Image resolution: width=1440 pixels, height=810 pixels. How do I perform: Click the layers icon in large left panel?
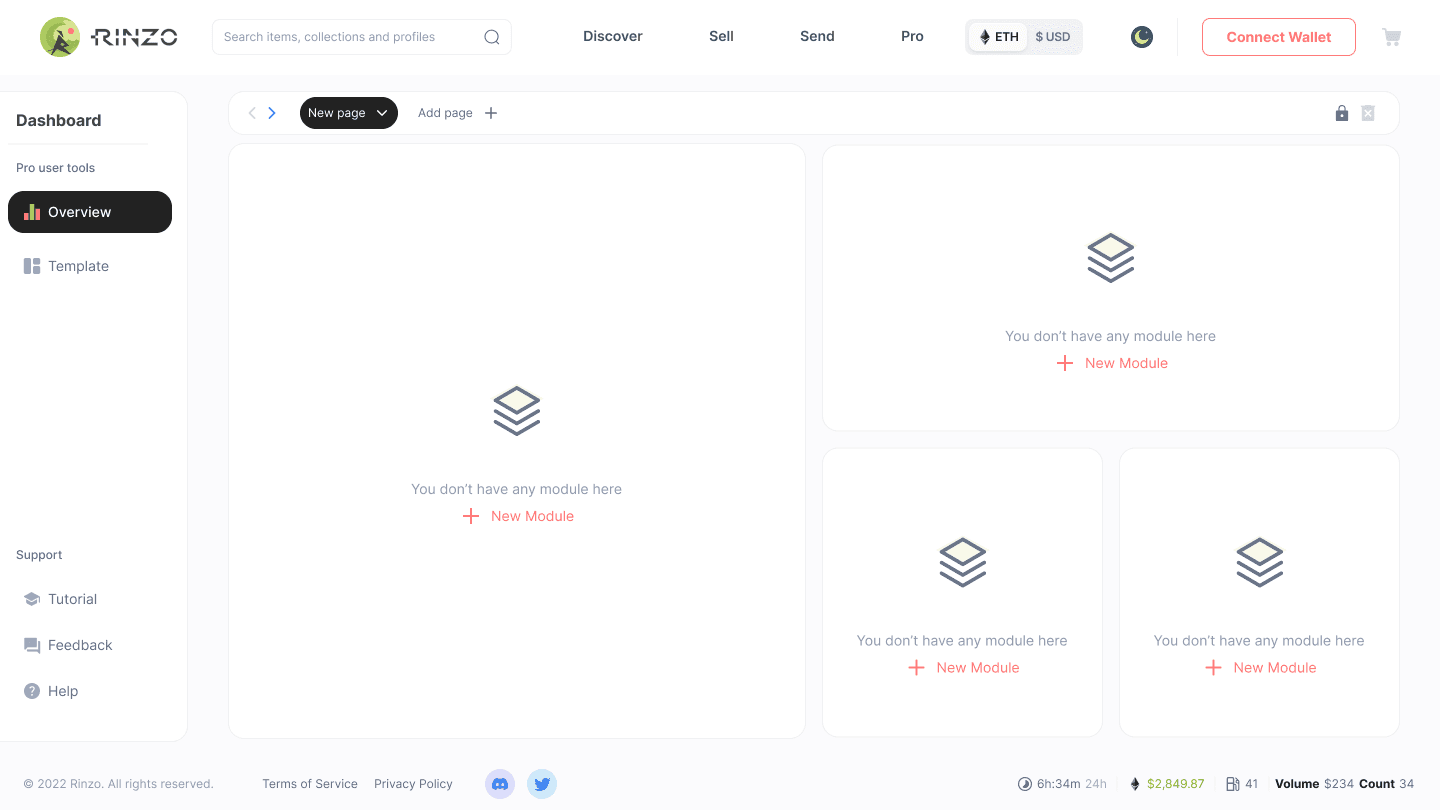point(517,411)
